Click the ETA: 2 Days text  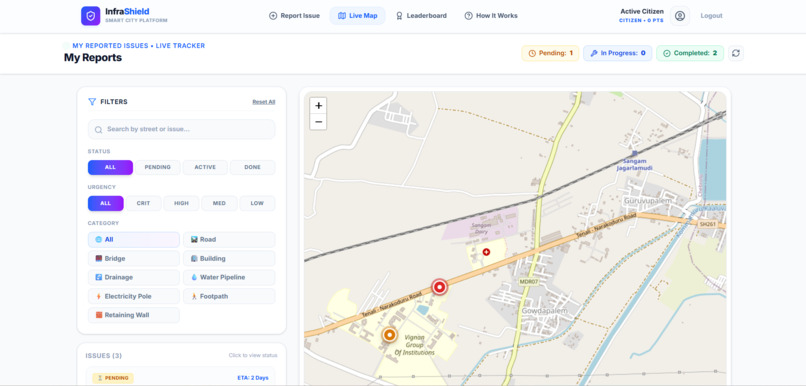253,378
